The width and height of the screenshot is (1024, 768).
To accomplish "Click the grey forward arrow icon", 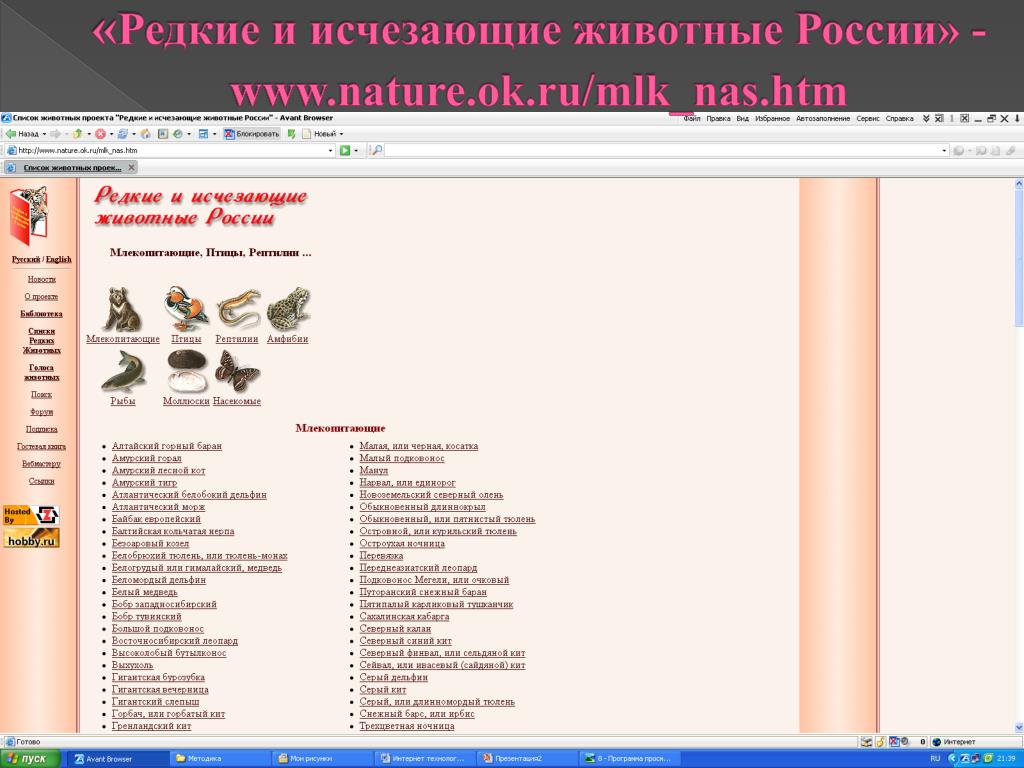I will click(x=56, y=134).
